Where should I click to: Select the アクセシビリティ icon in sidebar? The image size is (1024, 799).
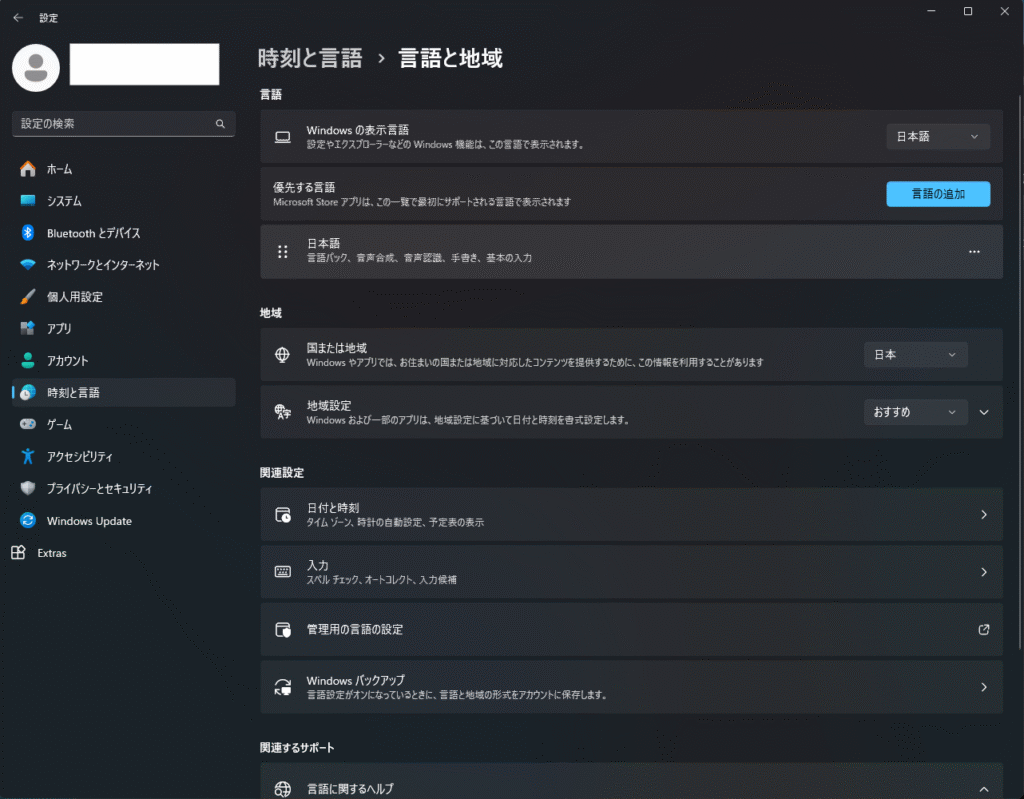28,457
